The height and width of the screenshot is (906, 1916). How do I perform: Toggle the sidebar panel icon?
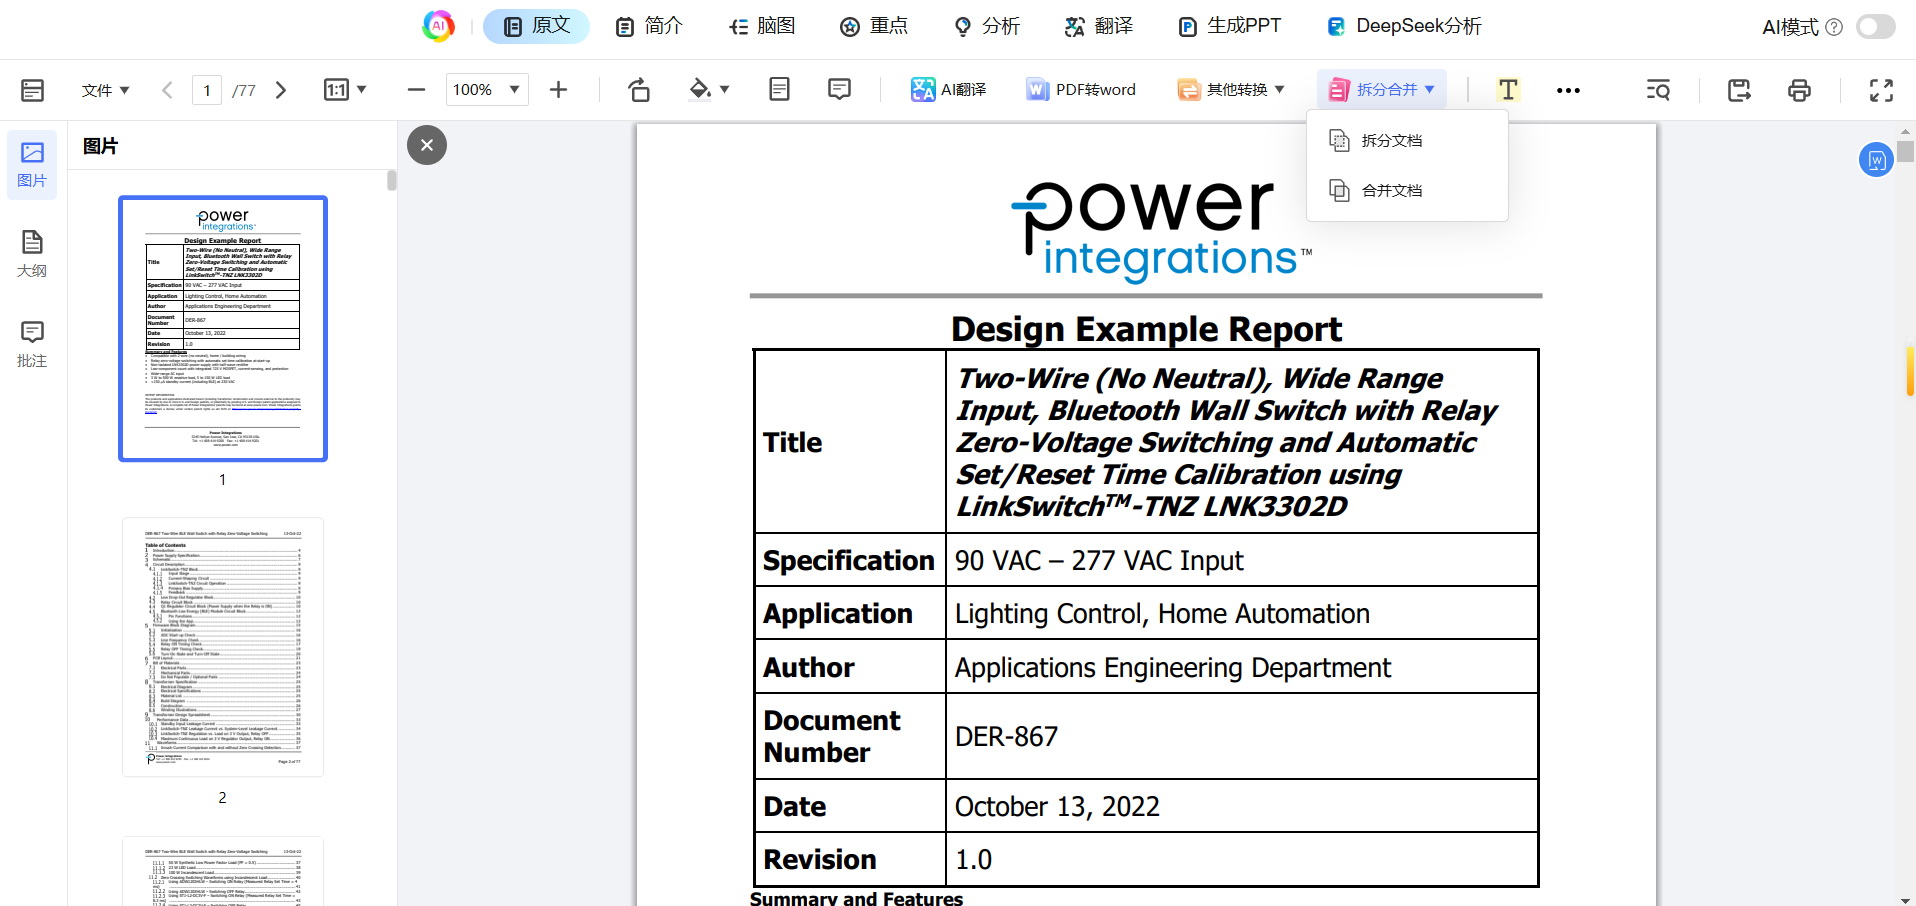tap(32, 90)
